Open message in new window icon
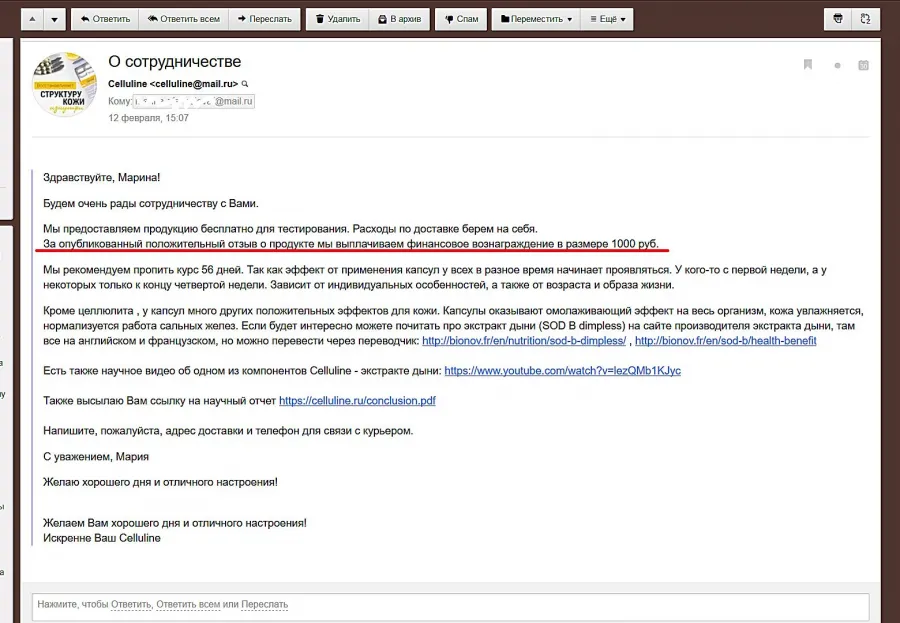900x623 pixels. coord(866,19)
